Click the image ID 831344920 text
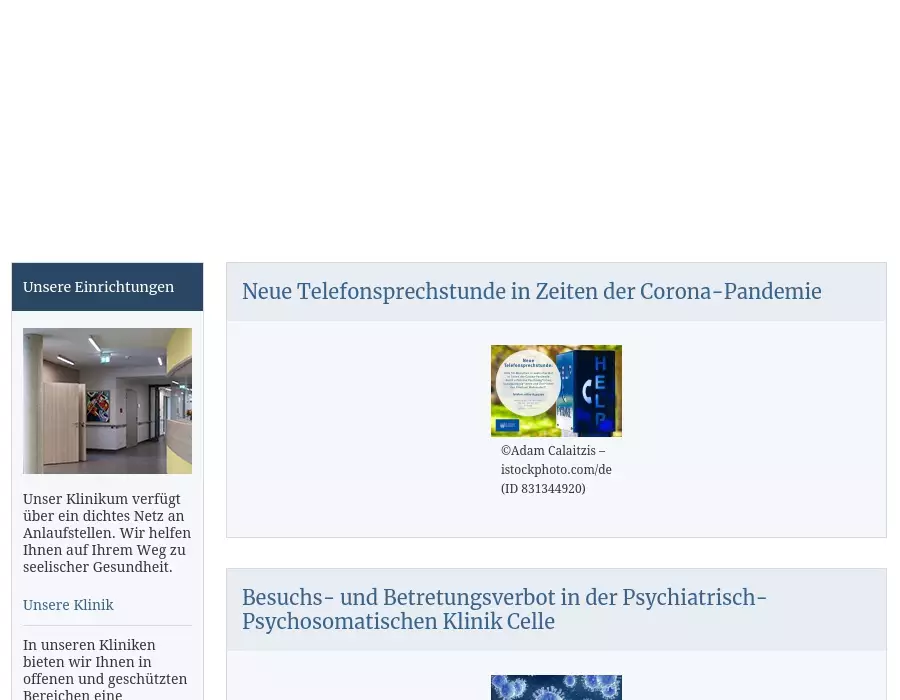The height and width of the screenshot is (700, 900). 543,489
